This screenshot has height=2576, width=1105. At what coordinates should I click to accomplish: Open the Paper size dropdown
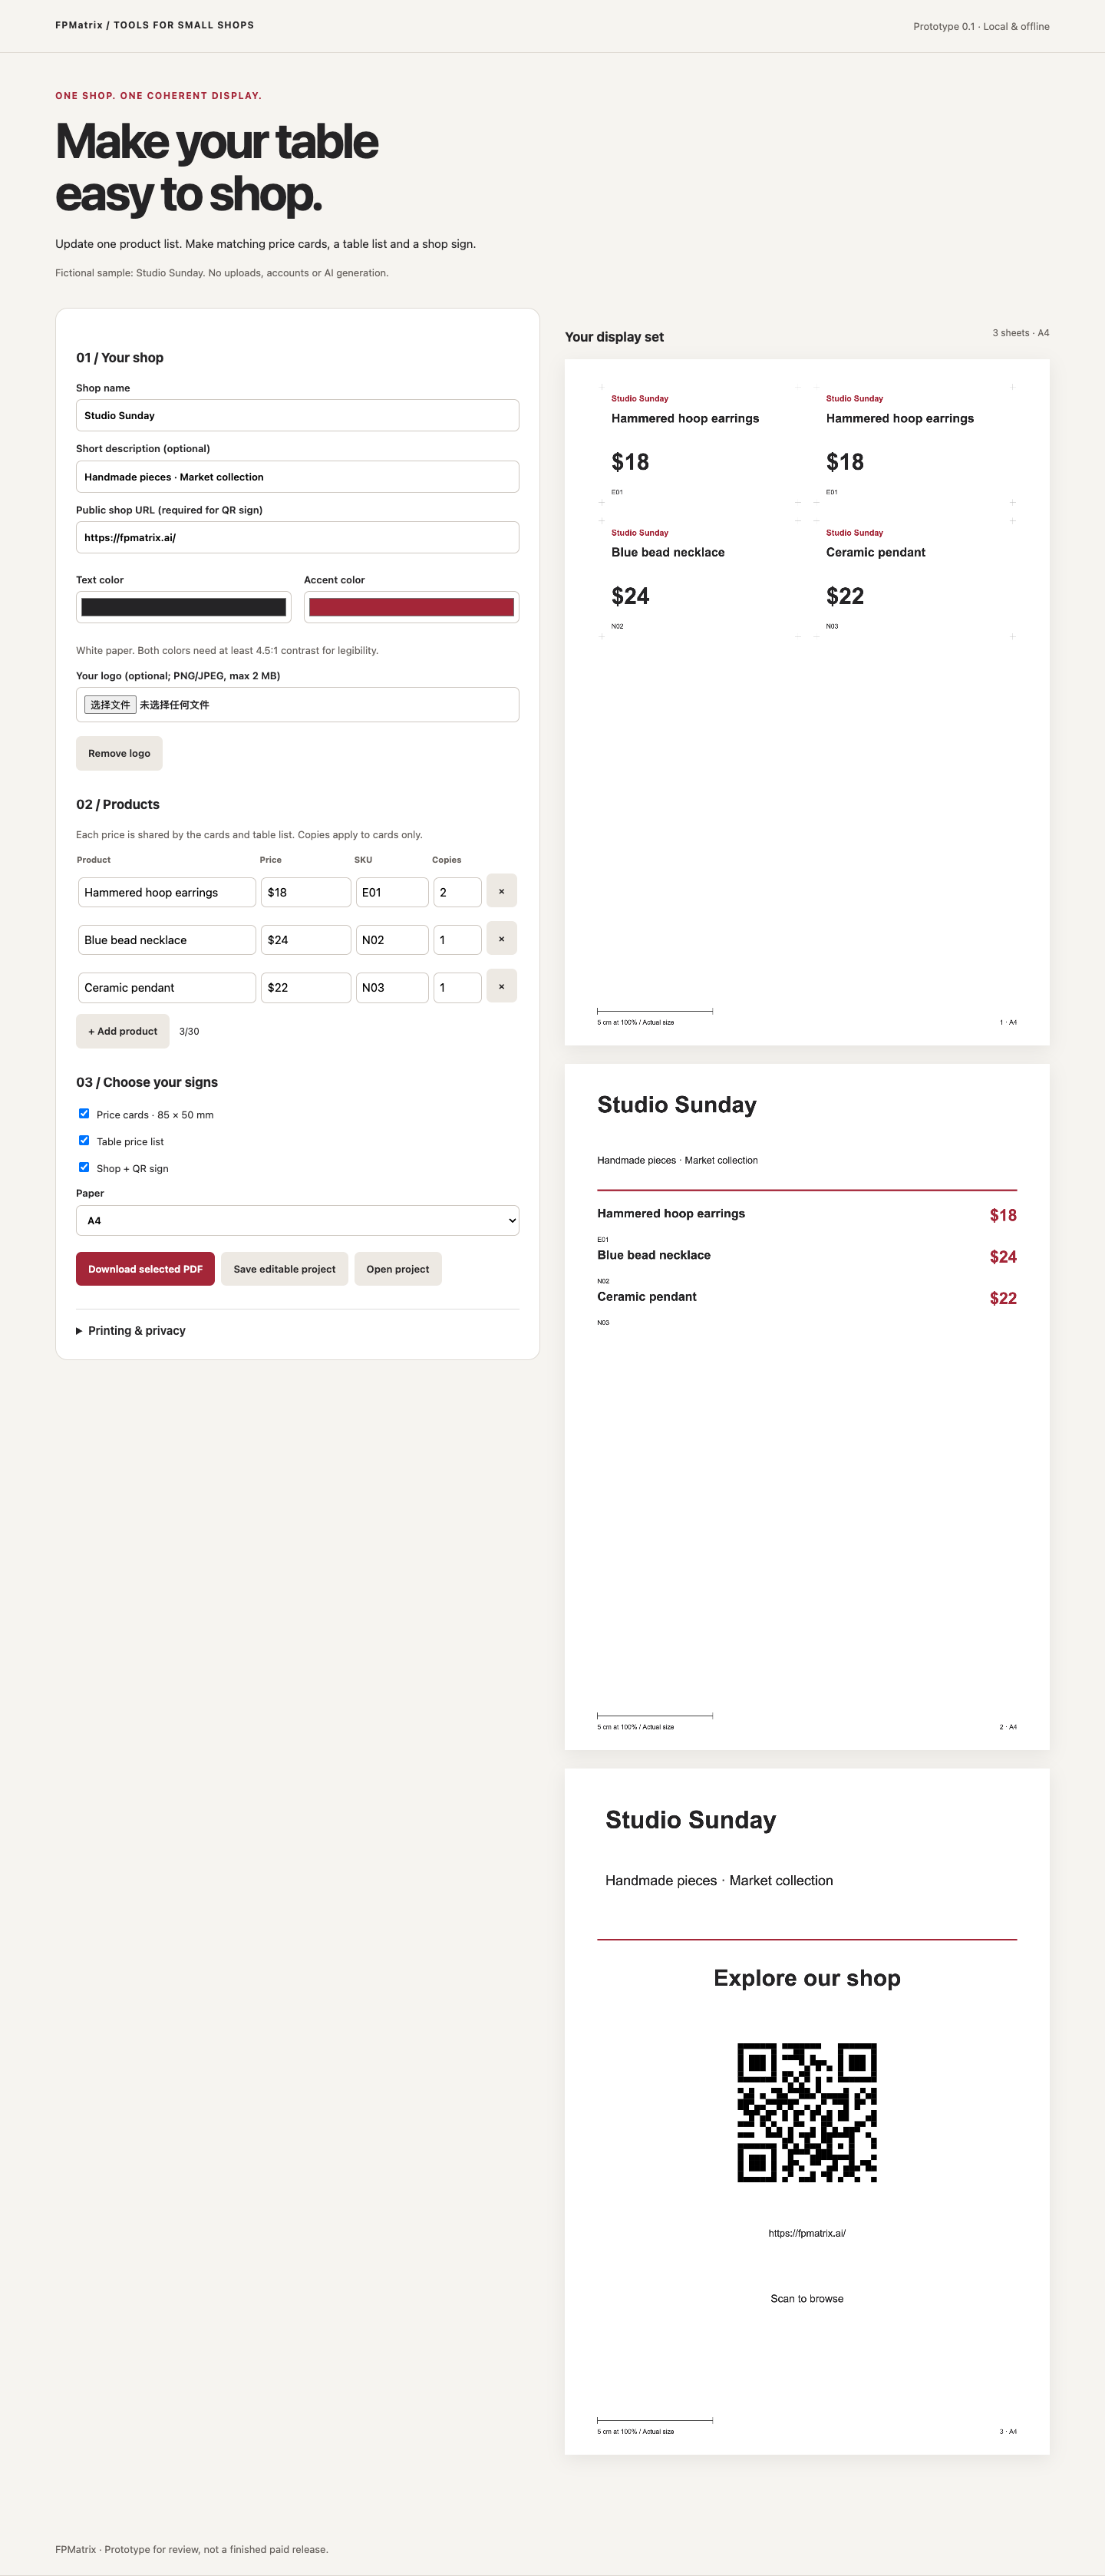pyautogui.click(x=297, y=1220)
